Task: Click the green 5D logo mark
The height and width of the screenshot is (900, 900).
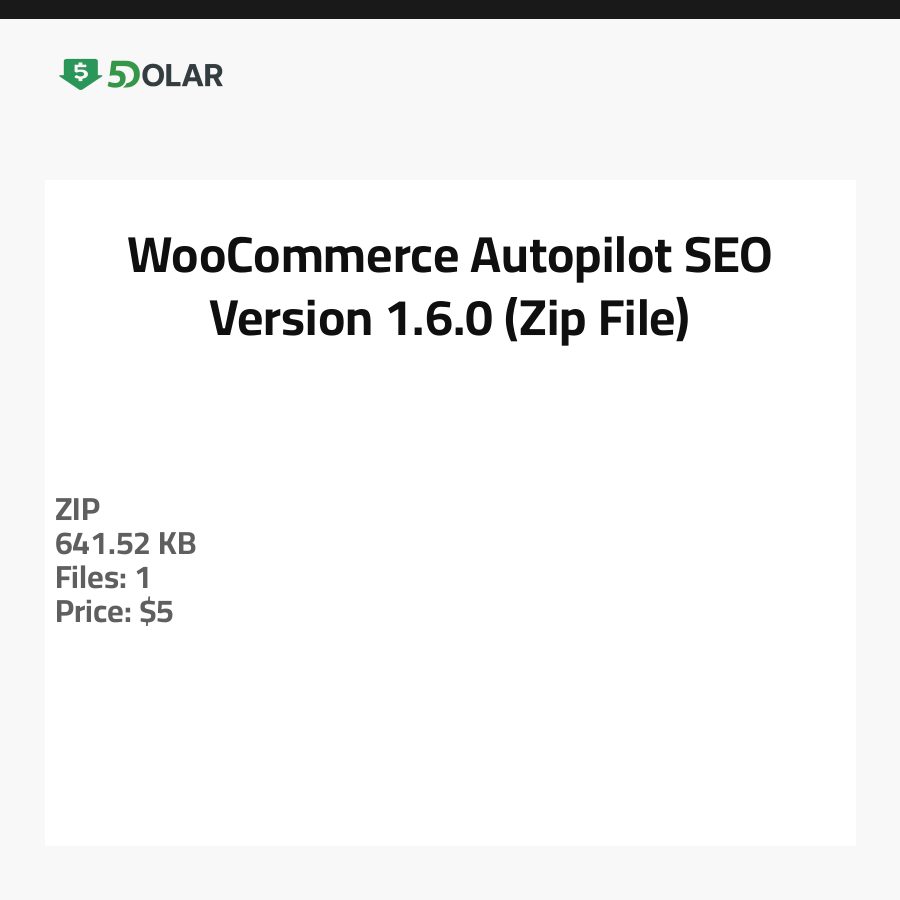Action: [x=124, y=75]
